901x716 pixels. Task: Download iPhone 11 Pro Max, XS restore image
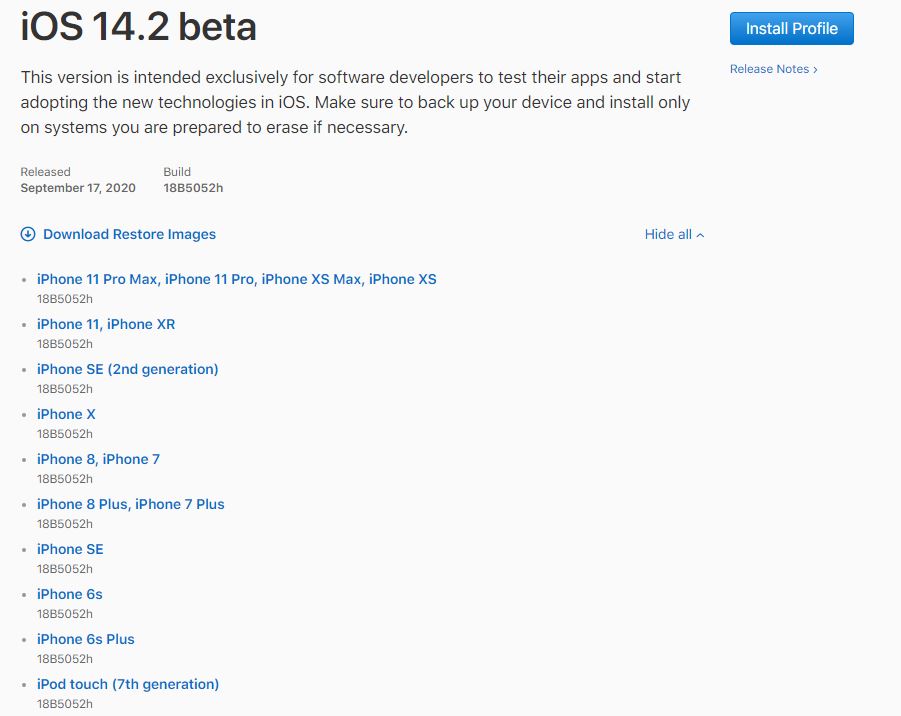tap(236, 279)
